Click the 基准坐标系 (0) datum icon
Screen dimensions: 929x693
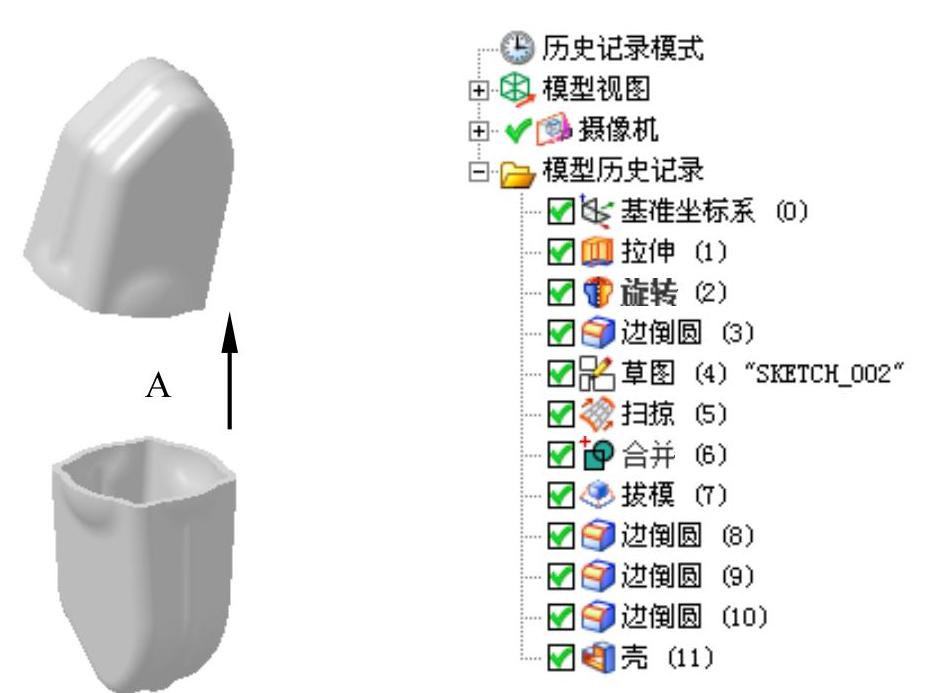(x=595, y=211)
